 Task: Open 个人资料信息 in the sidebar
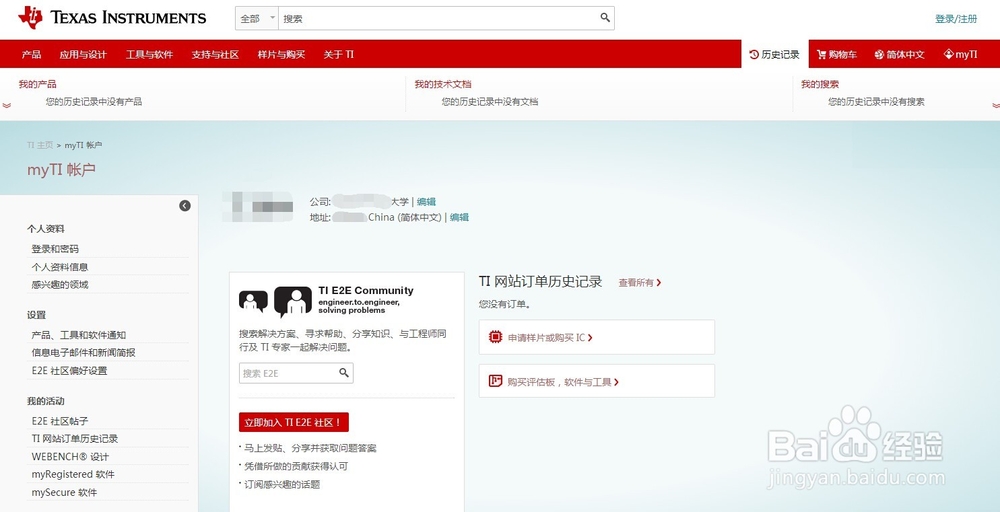pyautogui.click(x=60, y=267)
